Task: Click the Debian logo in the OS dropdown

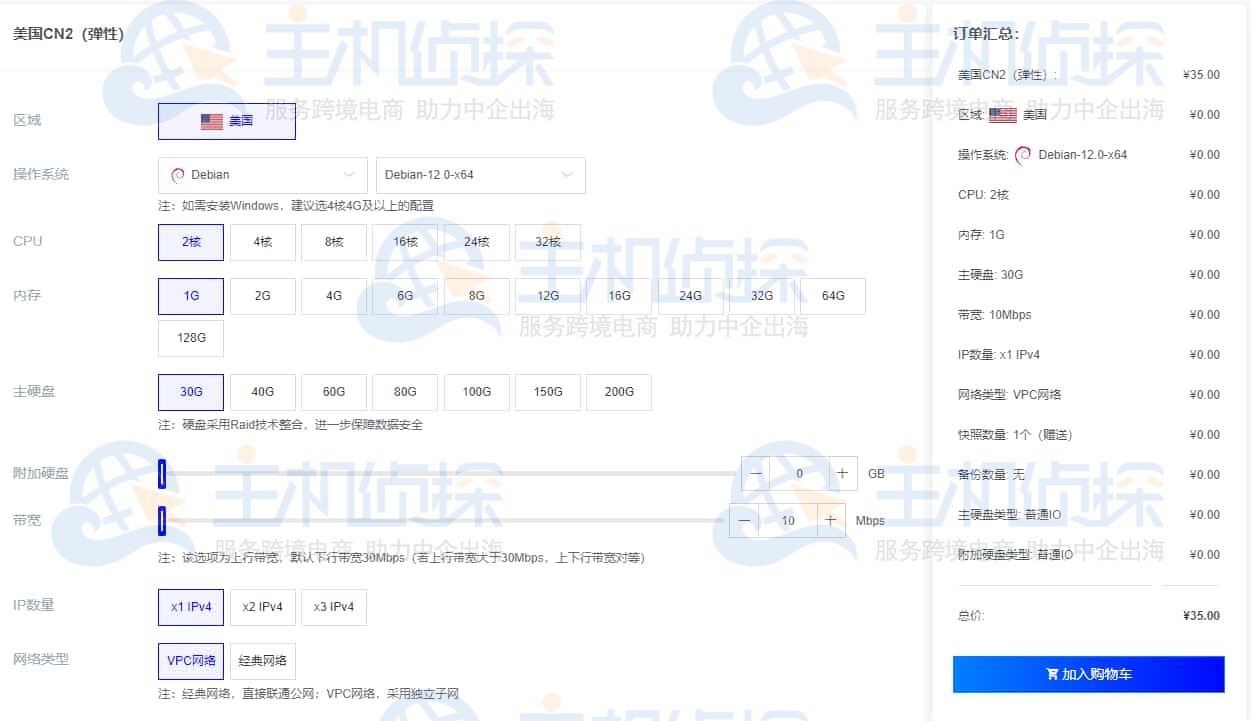Action: point(177,174)
